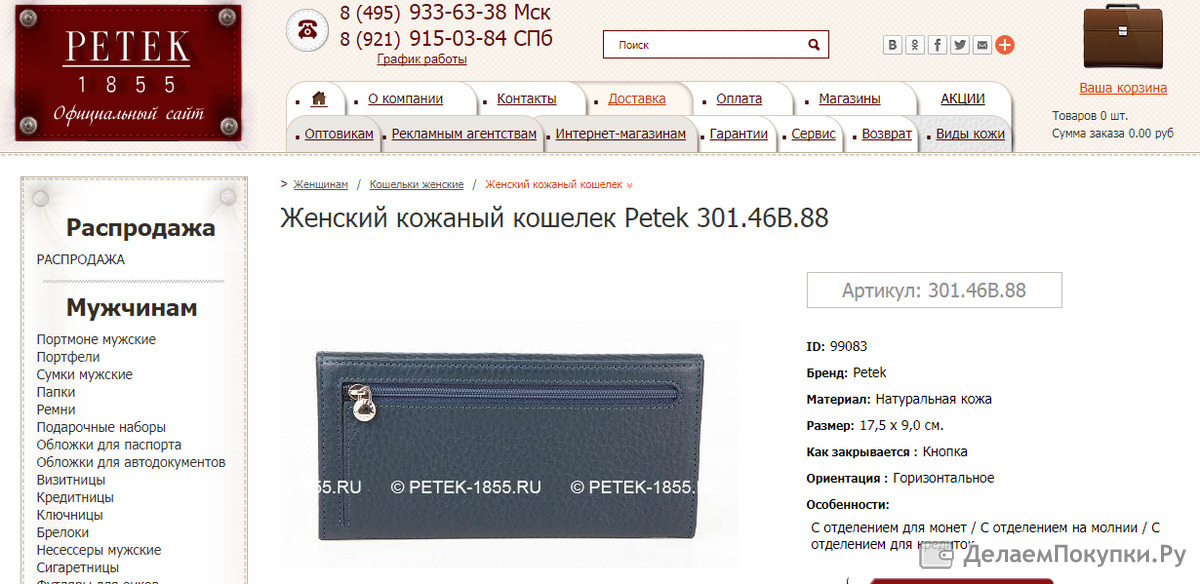1200x584 pixels.
Task: Go to home page via house icon
Action: pyautogui.click(x=319, y=99)
